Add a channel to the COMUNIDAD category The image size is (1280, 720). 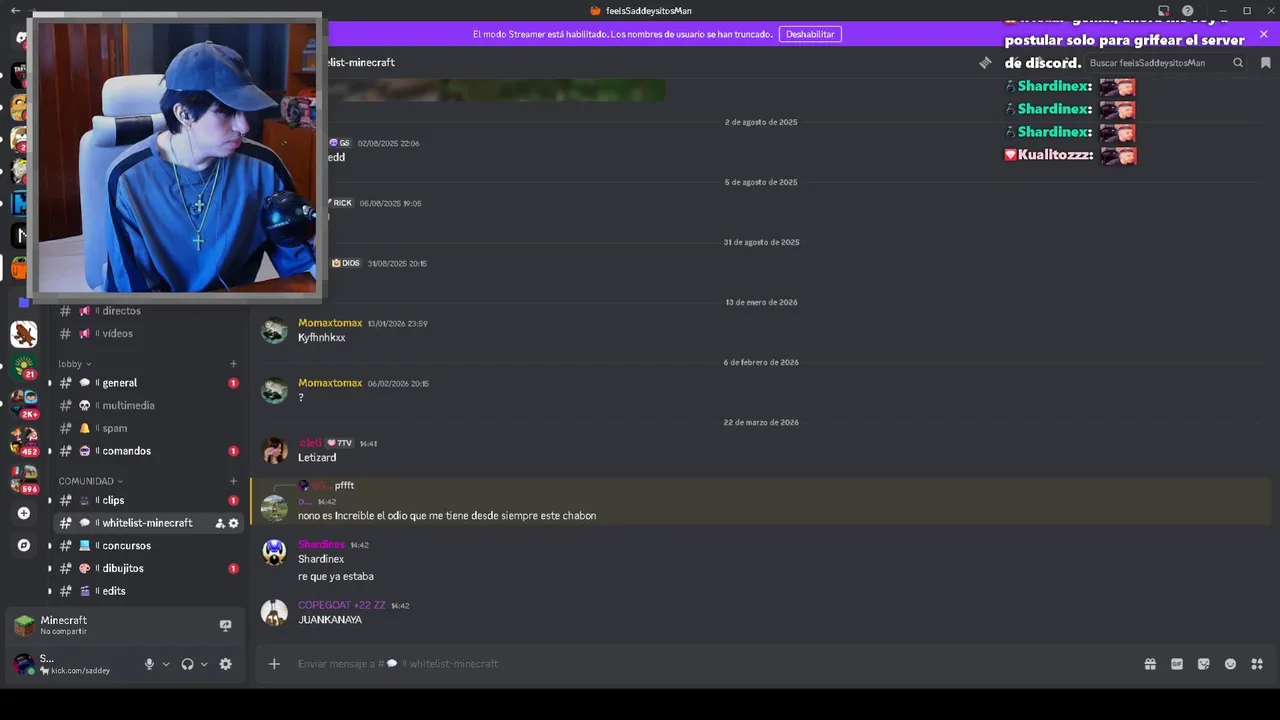(233, 481)
